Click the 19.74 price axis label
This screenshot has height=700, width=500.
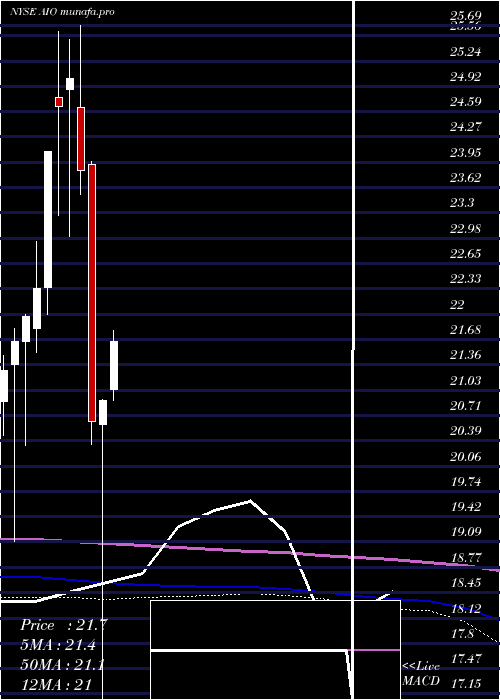coord(466,482)
